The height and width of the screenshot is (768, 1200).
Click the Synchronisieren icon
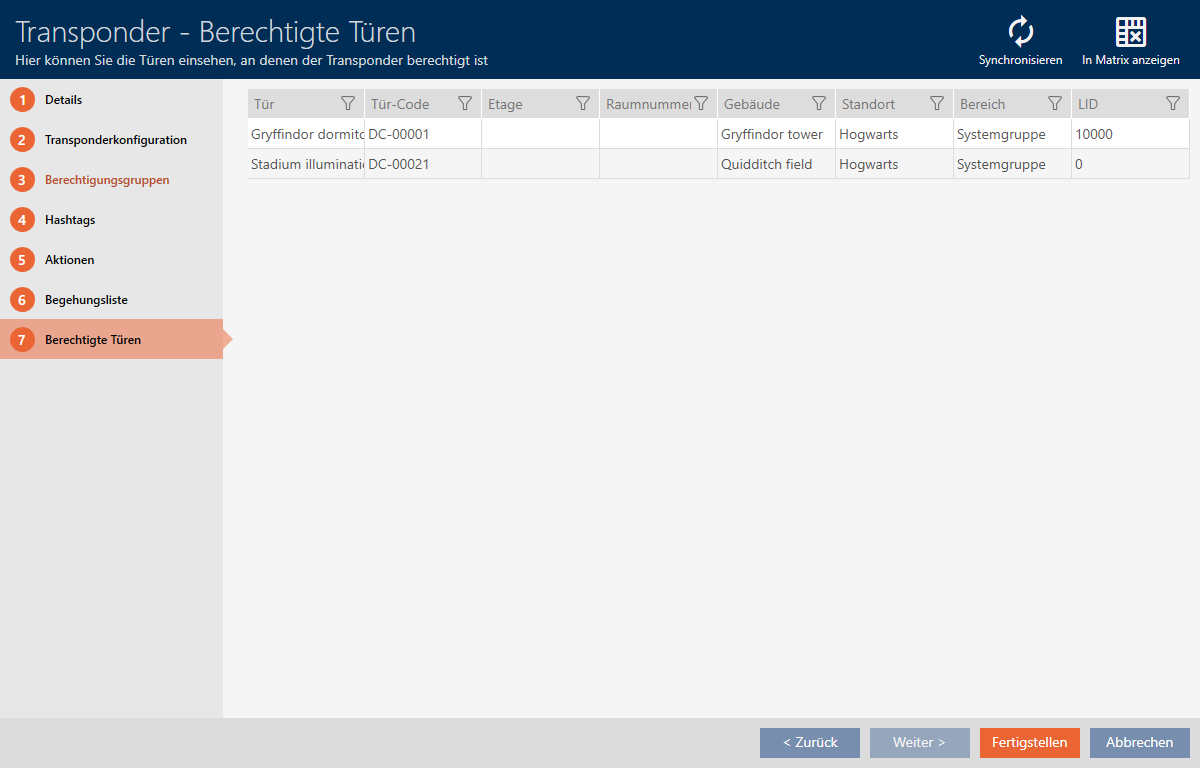pyautogui.click(x=1020, y=33)
